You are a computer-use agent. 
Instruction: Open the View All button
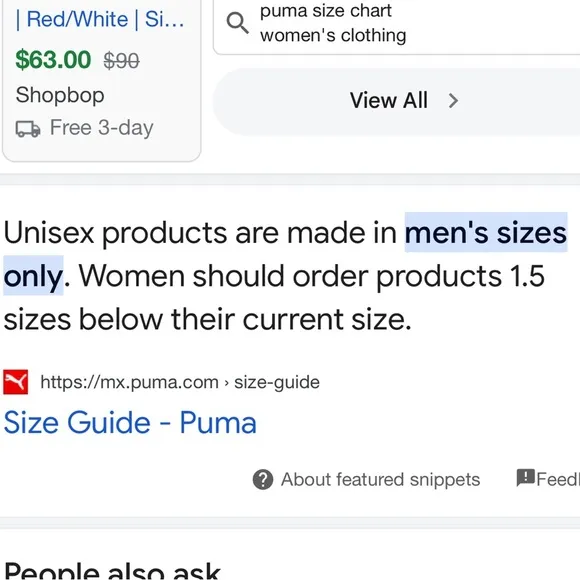click(x=397, y=101)
